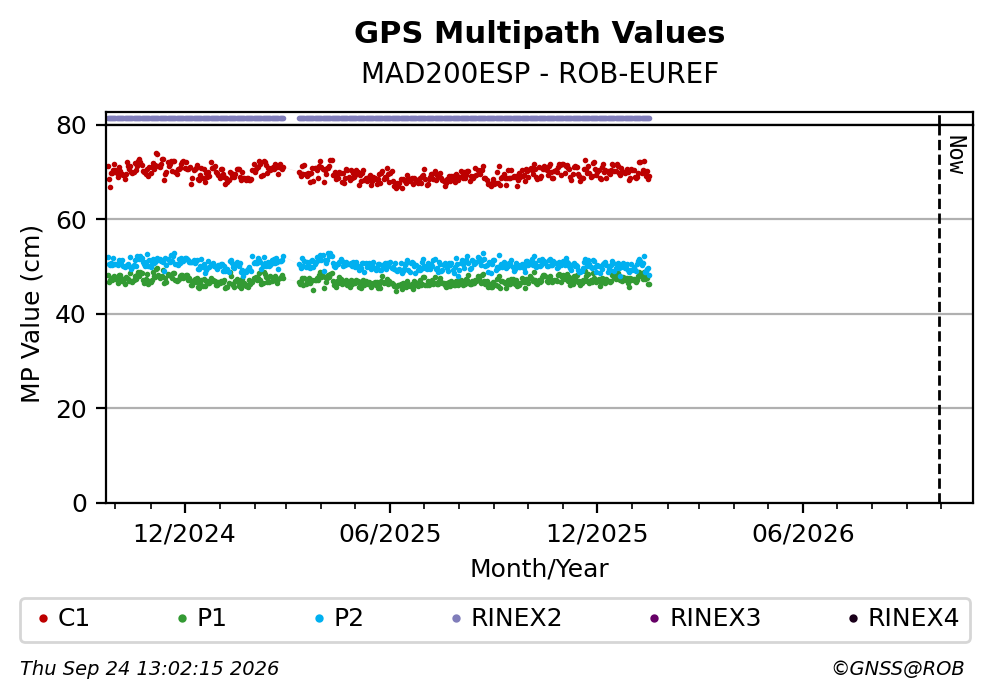This screenshot has height=699, width=993.
Task: Select the C1 legend label
Action: tap(73, 618)
